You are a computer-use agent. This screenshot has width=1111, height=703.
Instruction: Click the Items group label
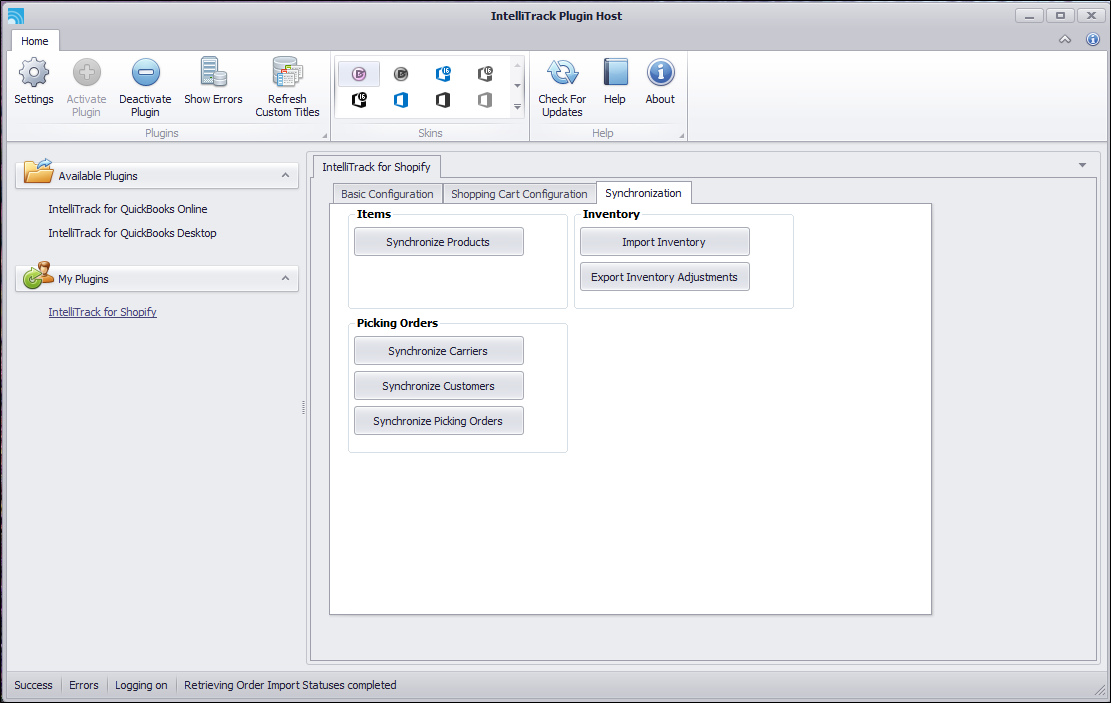click(374, 214)
